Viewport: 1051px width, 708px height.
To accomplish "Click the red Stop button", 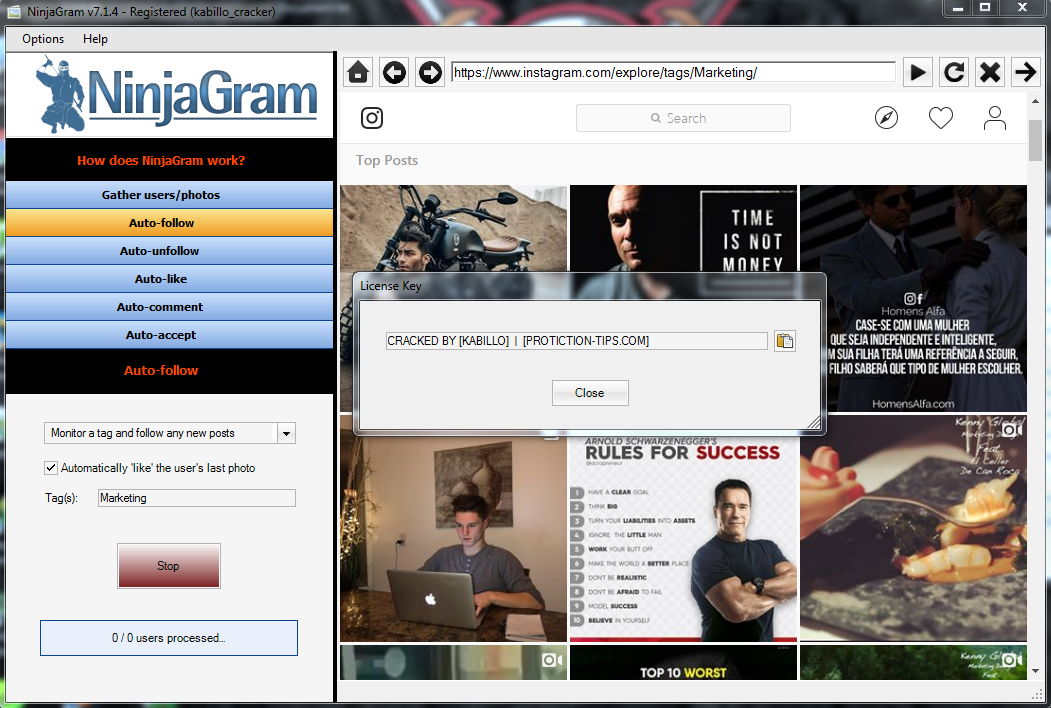I will (x=169, y=566).
